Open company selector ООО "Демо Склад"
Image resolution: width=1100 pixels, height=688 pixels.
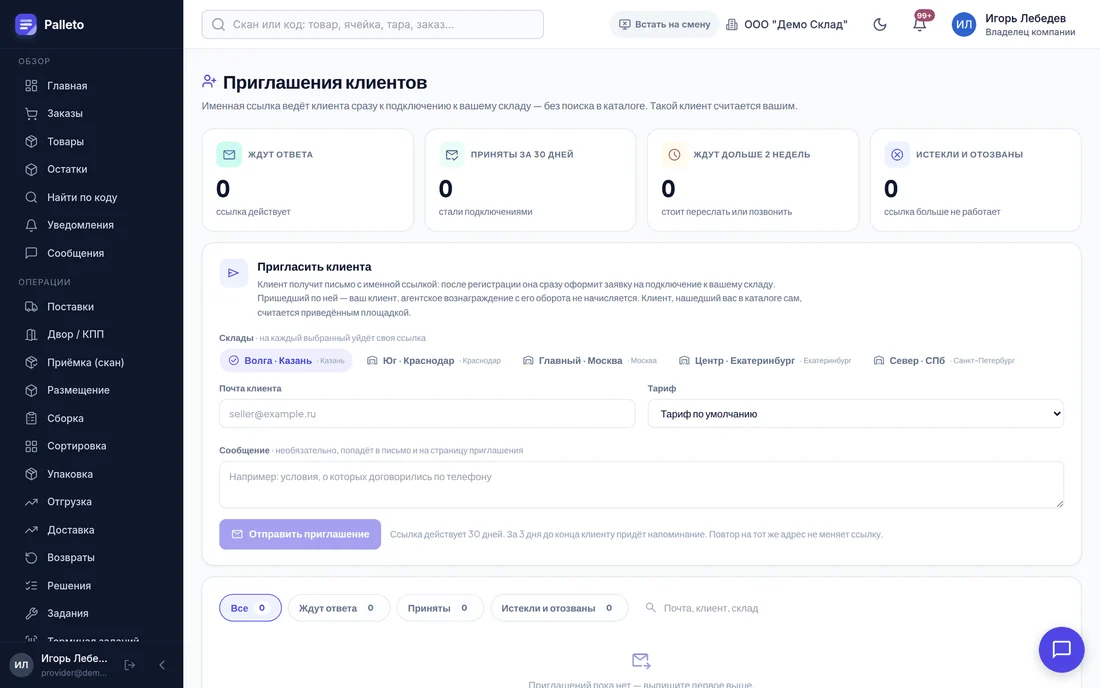(x=786, y=25)
